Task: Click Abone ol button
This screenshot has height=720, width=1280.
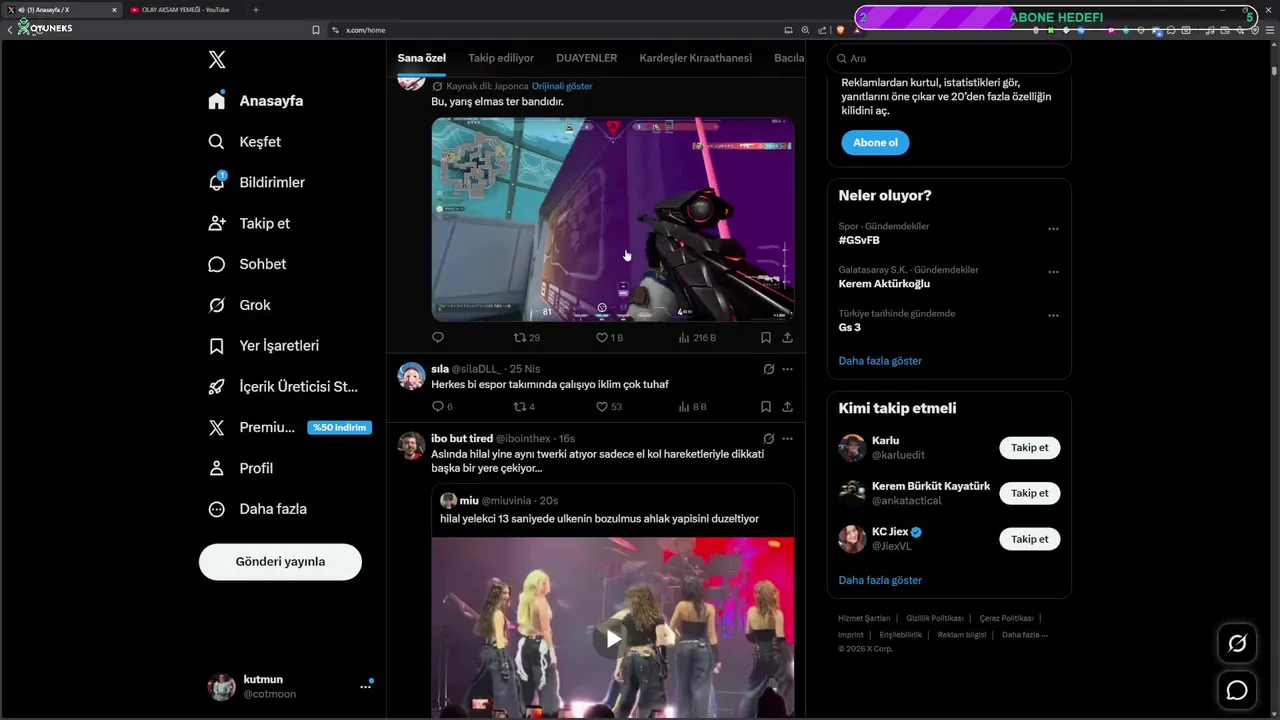Action: pyautogui.click(x=875, y=143)
